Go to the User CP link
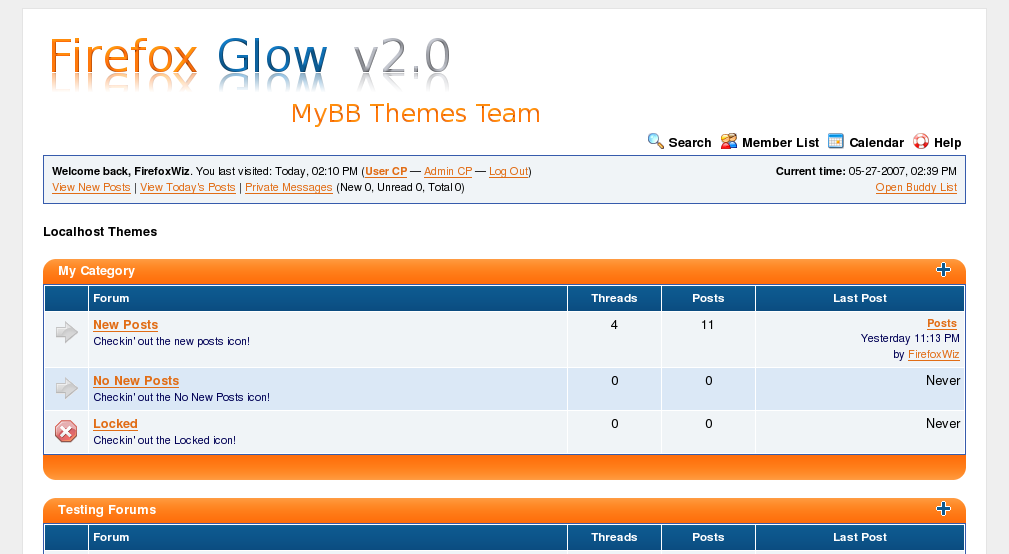Viewport: 1009px width, 554px height. pos(386,172)
